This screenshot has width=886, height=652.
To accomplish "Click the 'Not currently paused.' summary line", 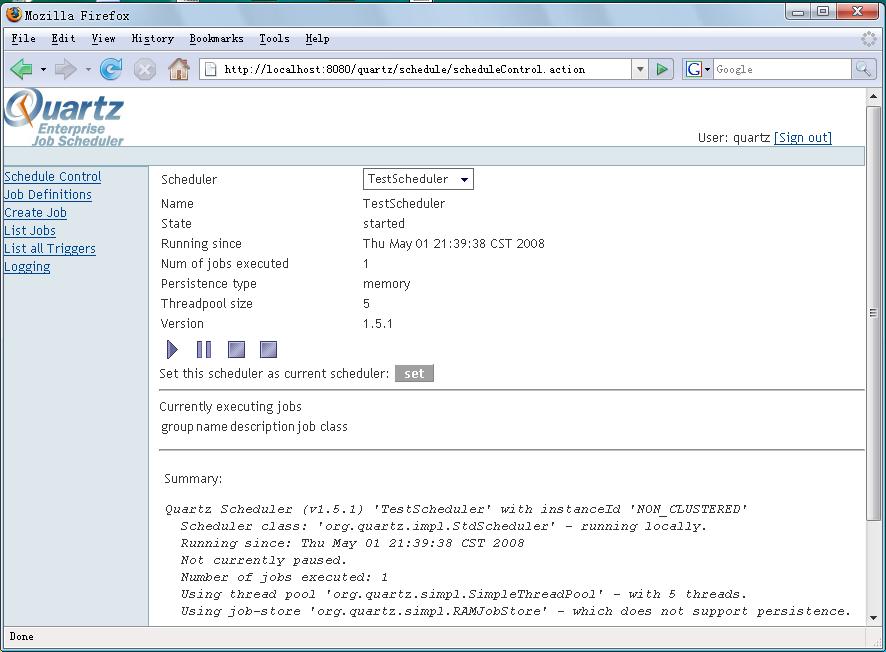I will coord(263,560).
